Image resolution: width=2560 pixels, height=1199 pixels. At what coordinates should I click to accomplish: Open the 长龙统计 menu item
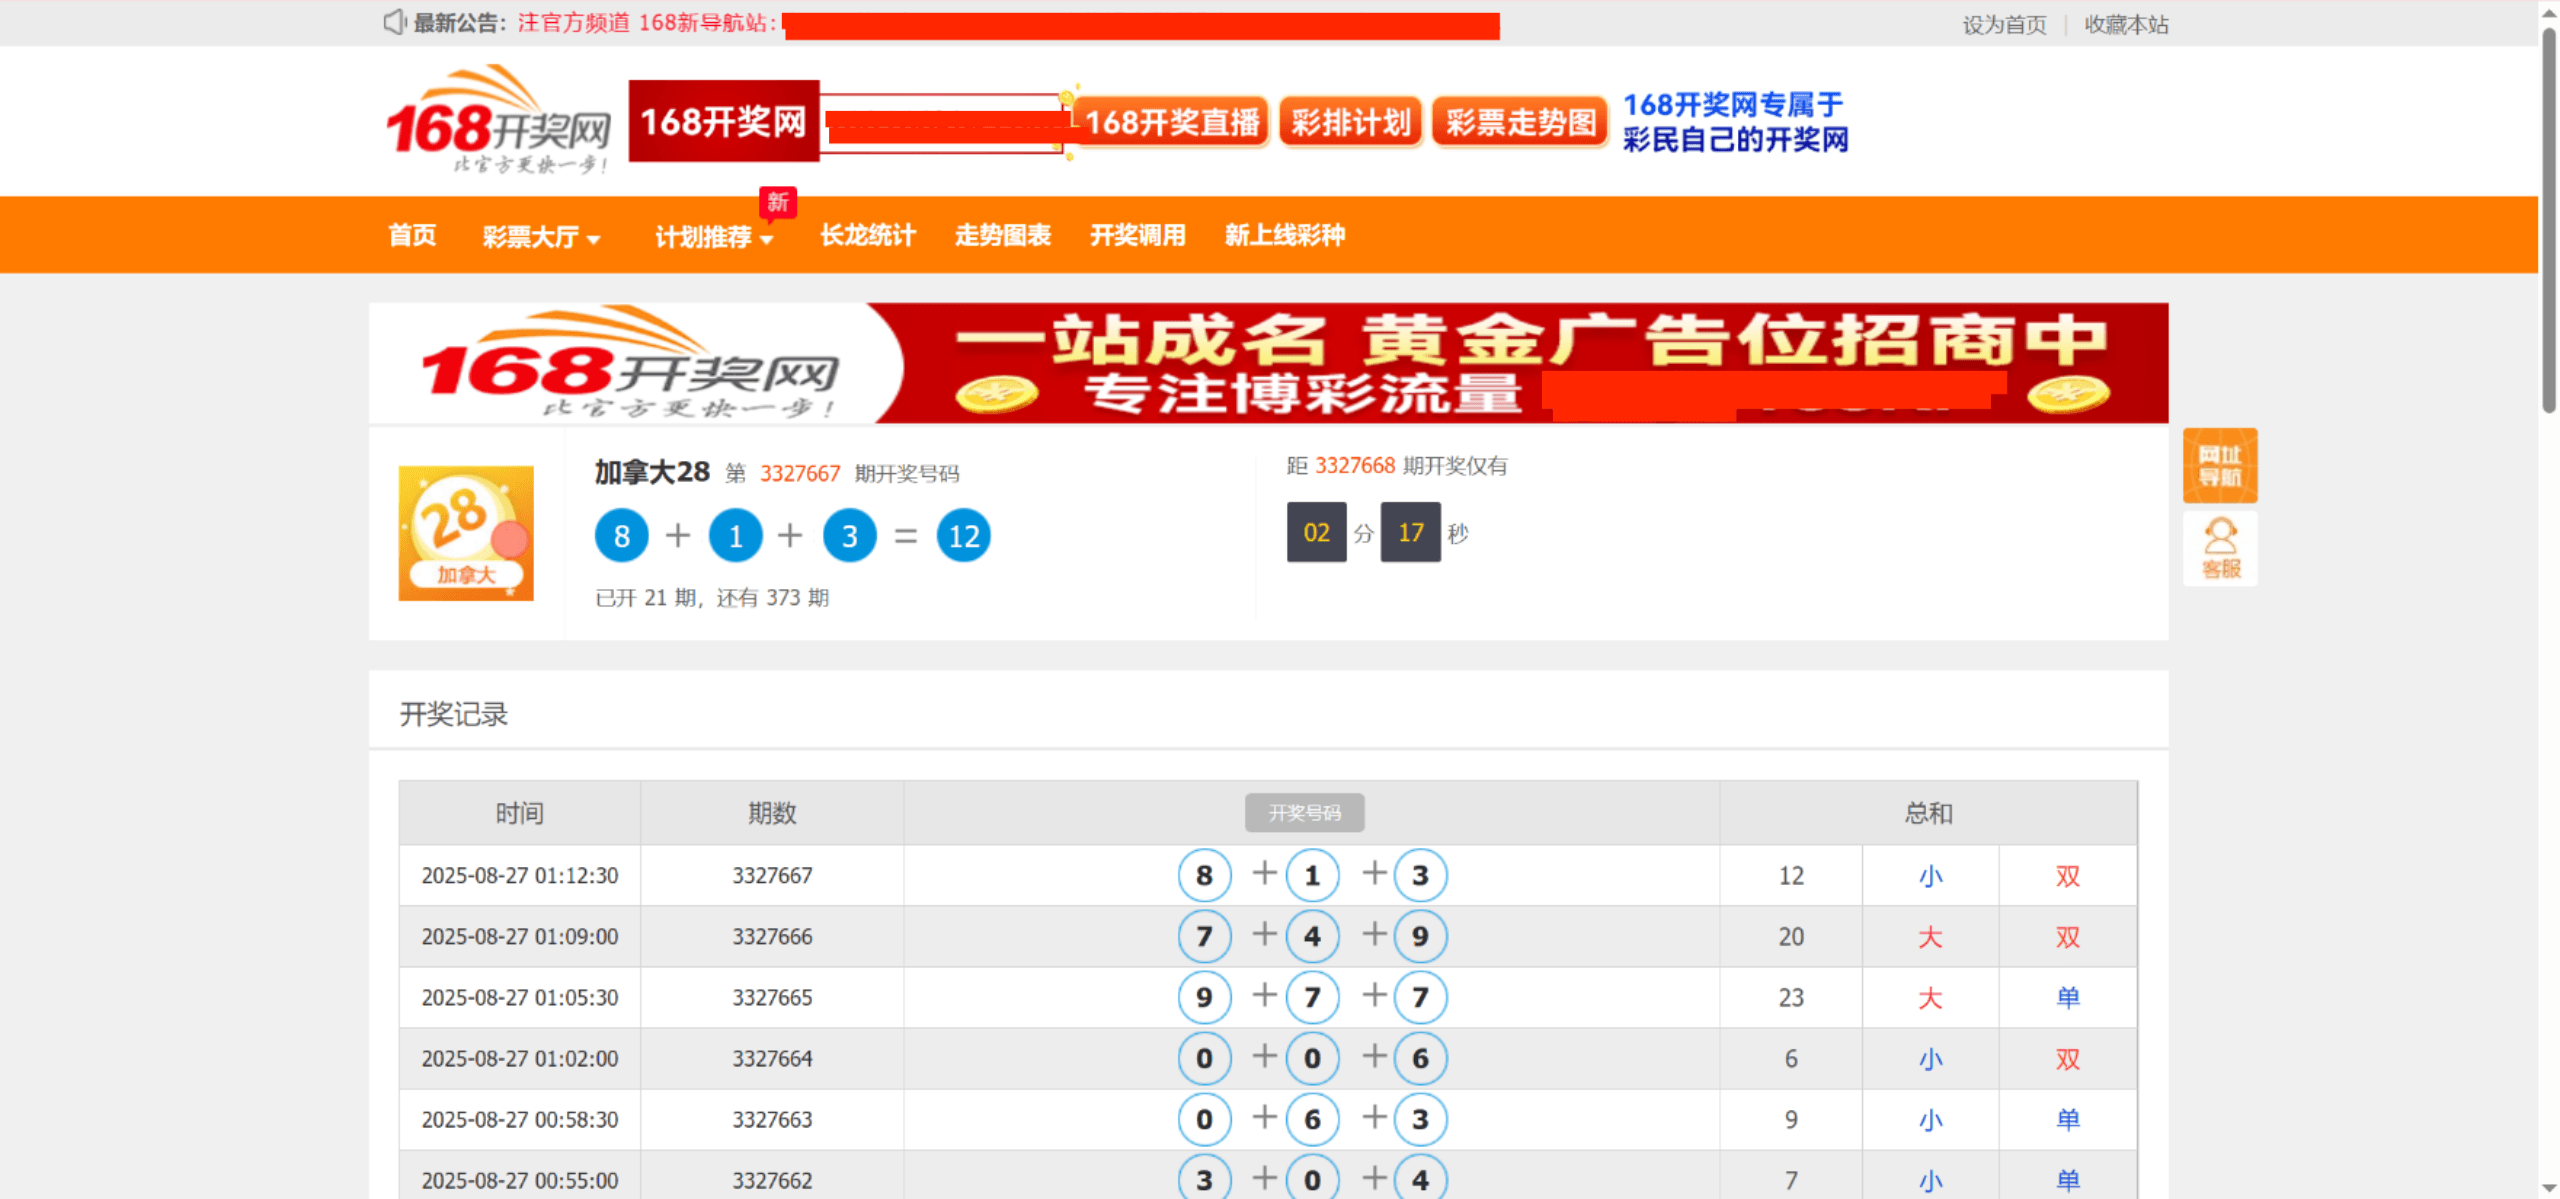867,235
